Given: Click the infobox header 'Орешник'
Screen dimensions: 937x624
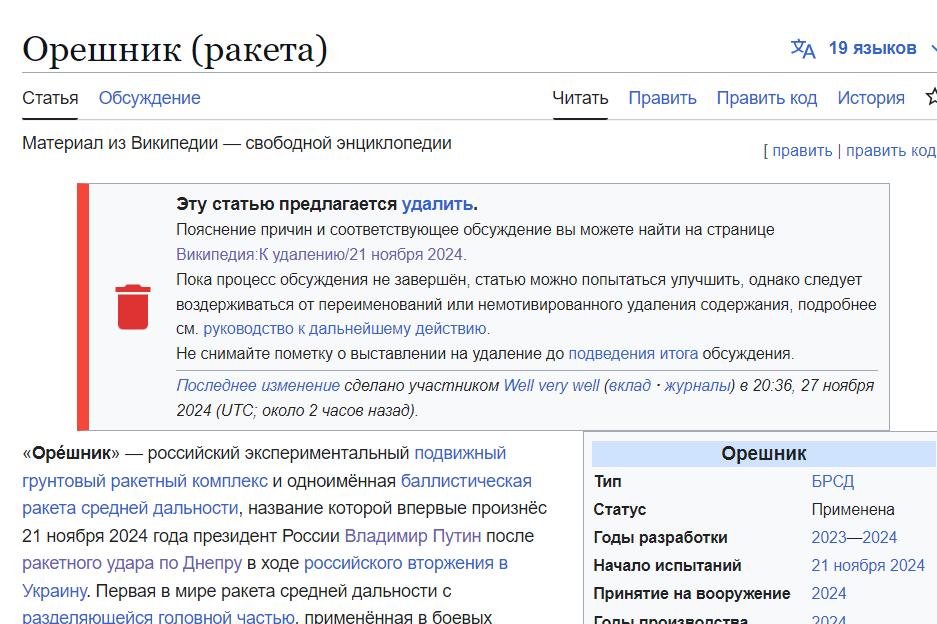Looking at the screenshot, I should [x=763, y=454].
